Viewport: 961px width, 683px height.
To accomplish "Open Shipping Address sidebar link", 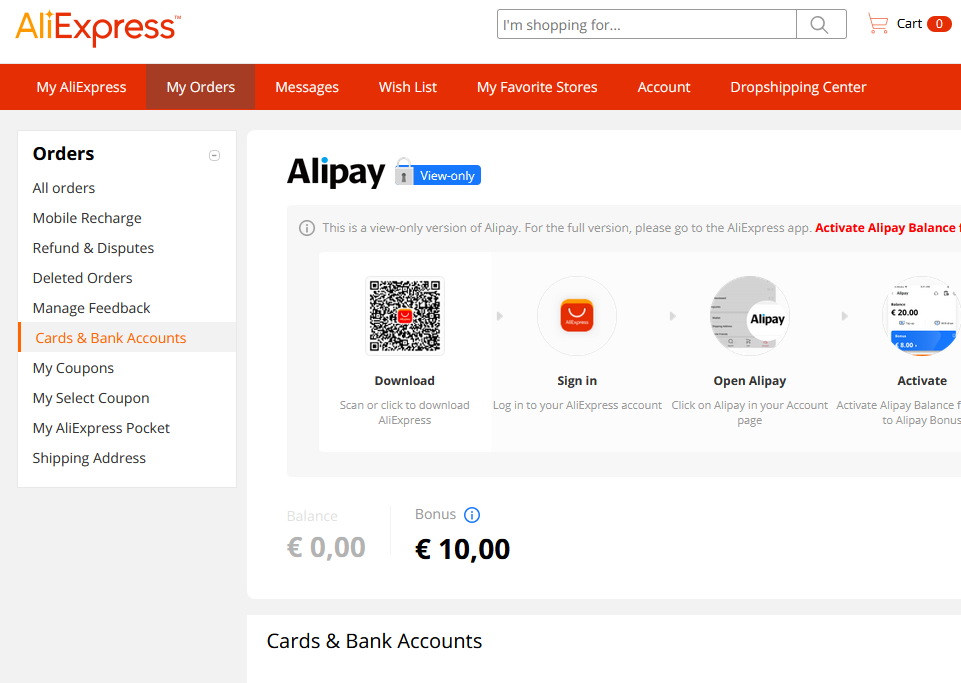I will 89,458.
